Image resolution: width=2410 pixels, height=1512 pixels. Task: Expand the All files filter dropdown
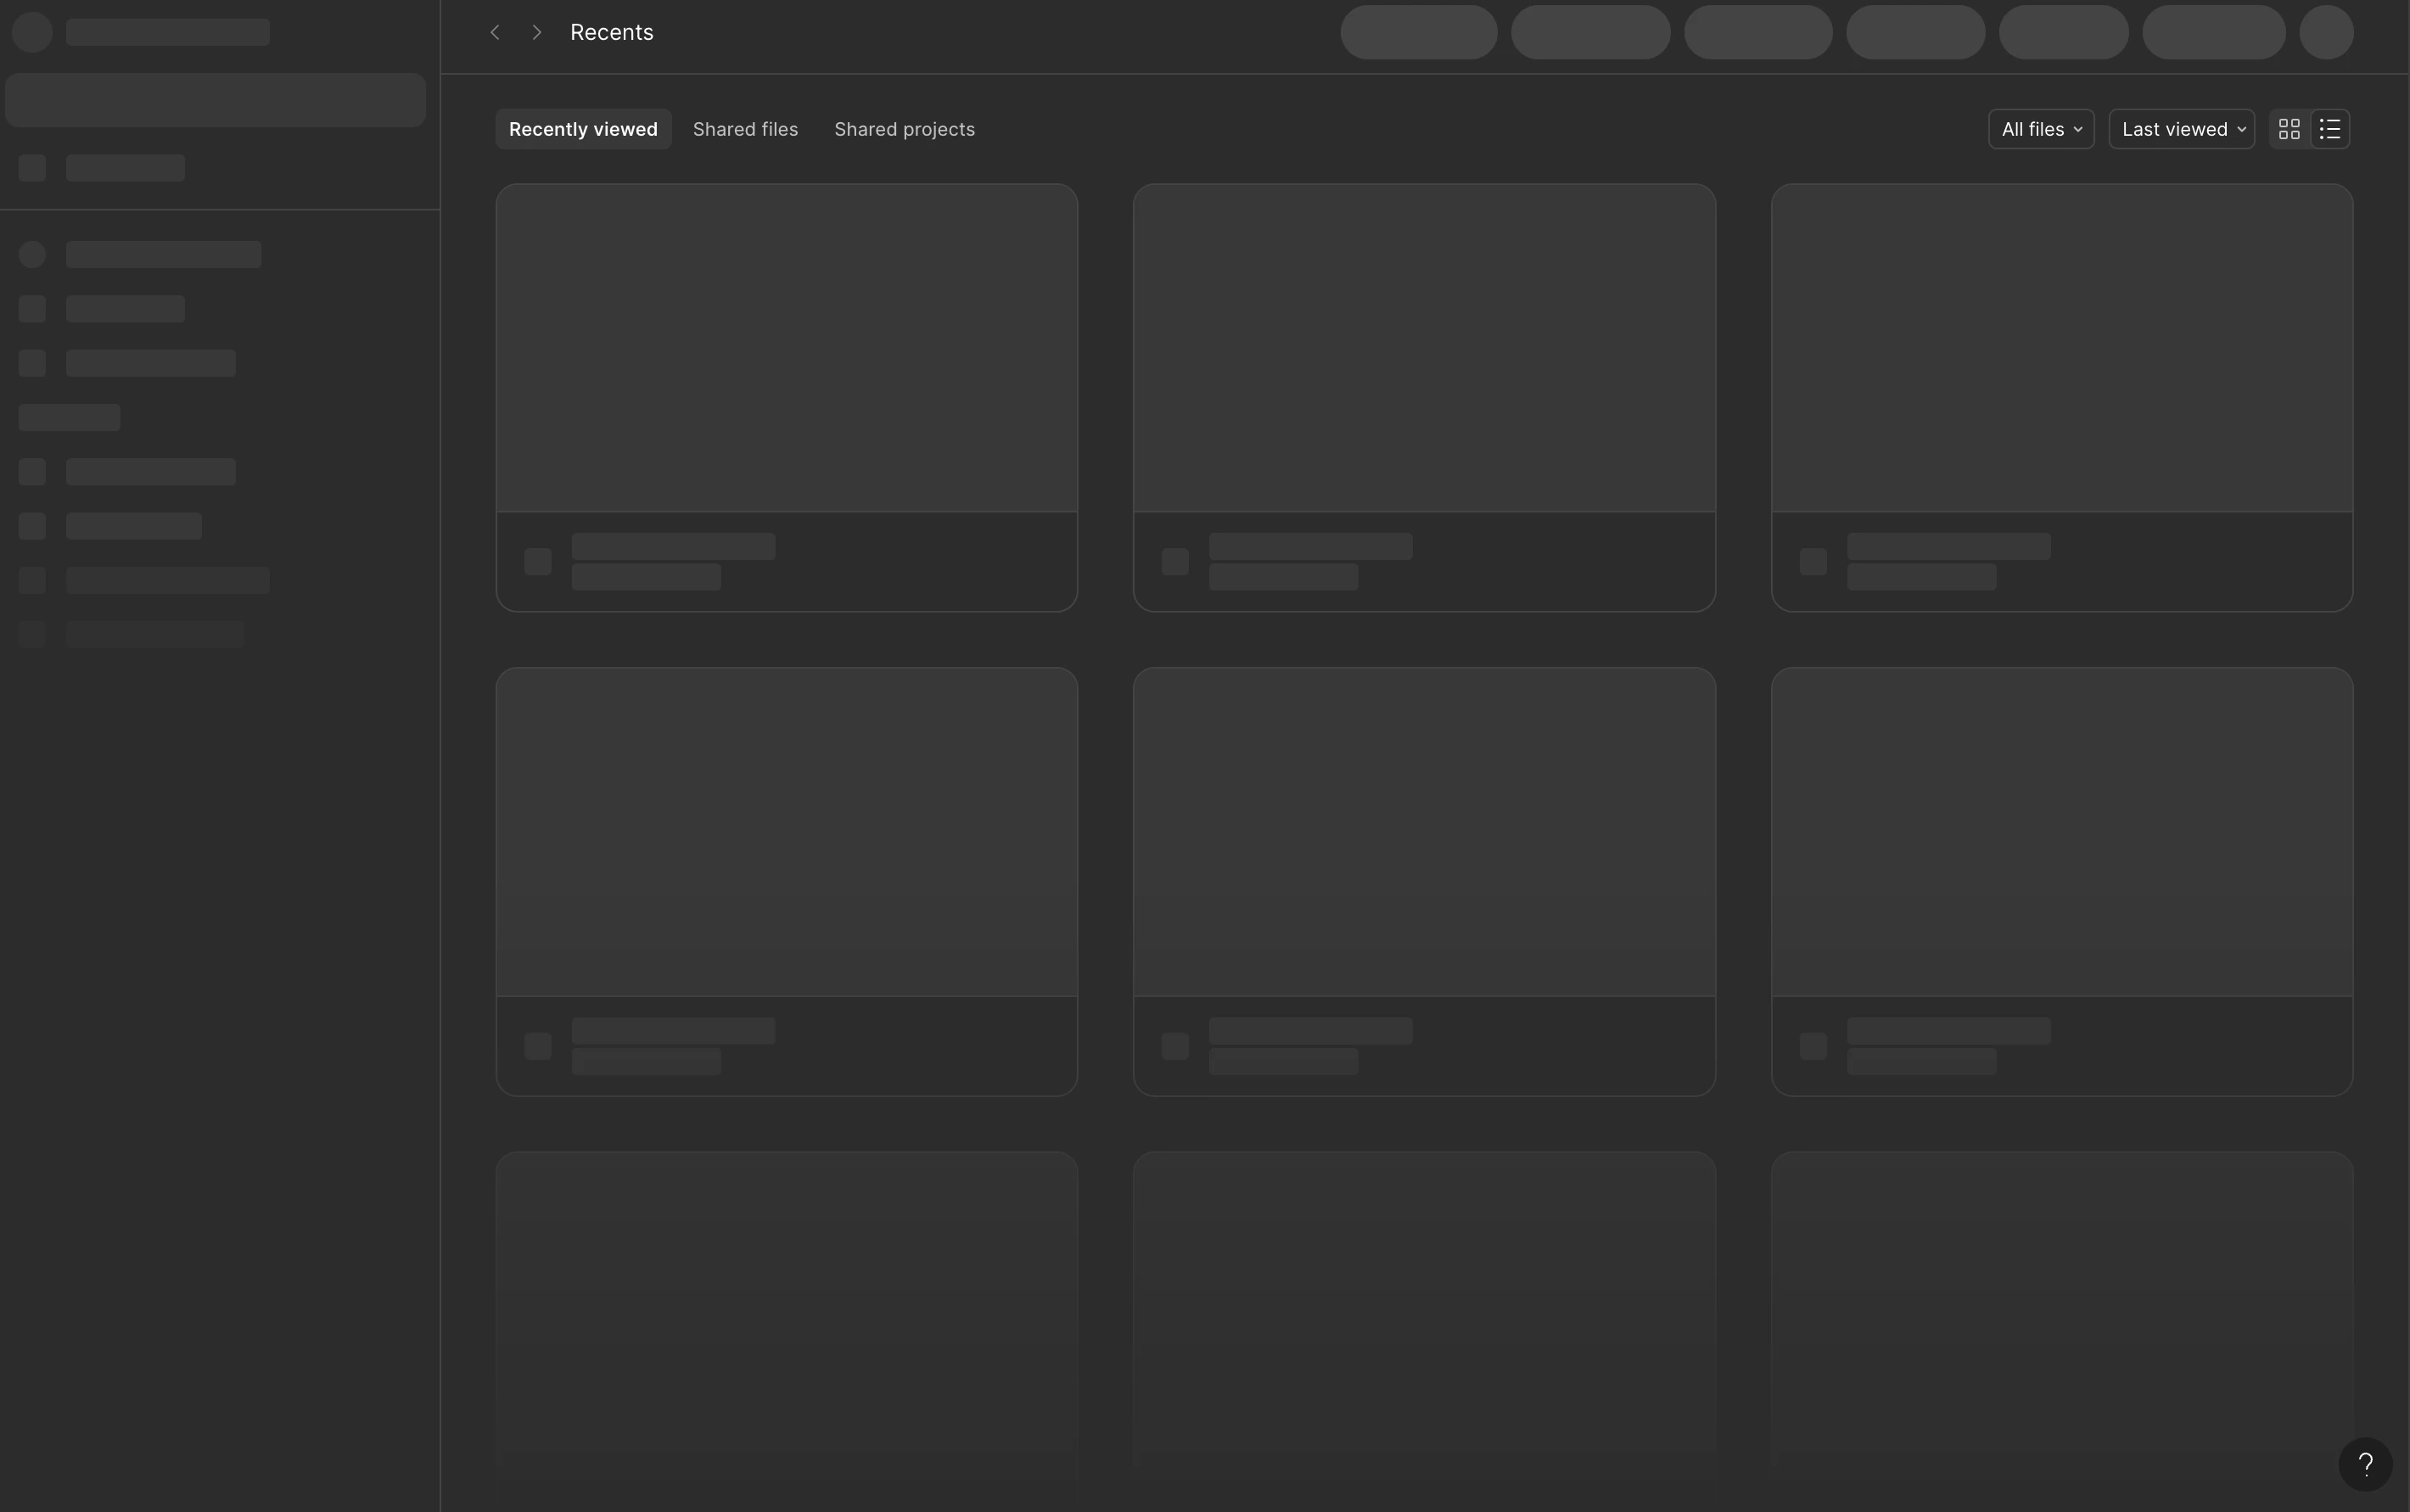2041,129
